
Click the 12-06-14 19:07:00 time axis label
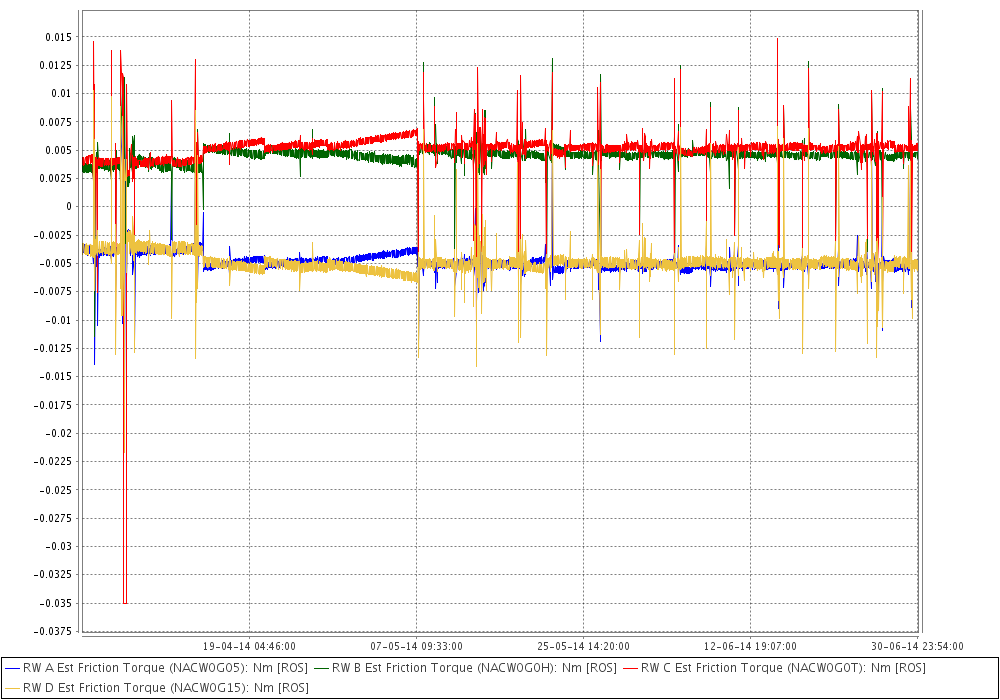[x=750, y=646]
